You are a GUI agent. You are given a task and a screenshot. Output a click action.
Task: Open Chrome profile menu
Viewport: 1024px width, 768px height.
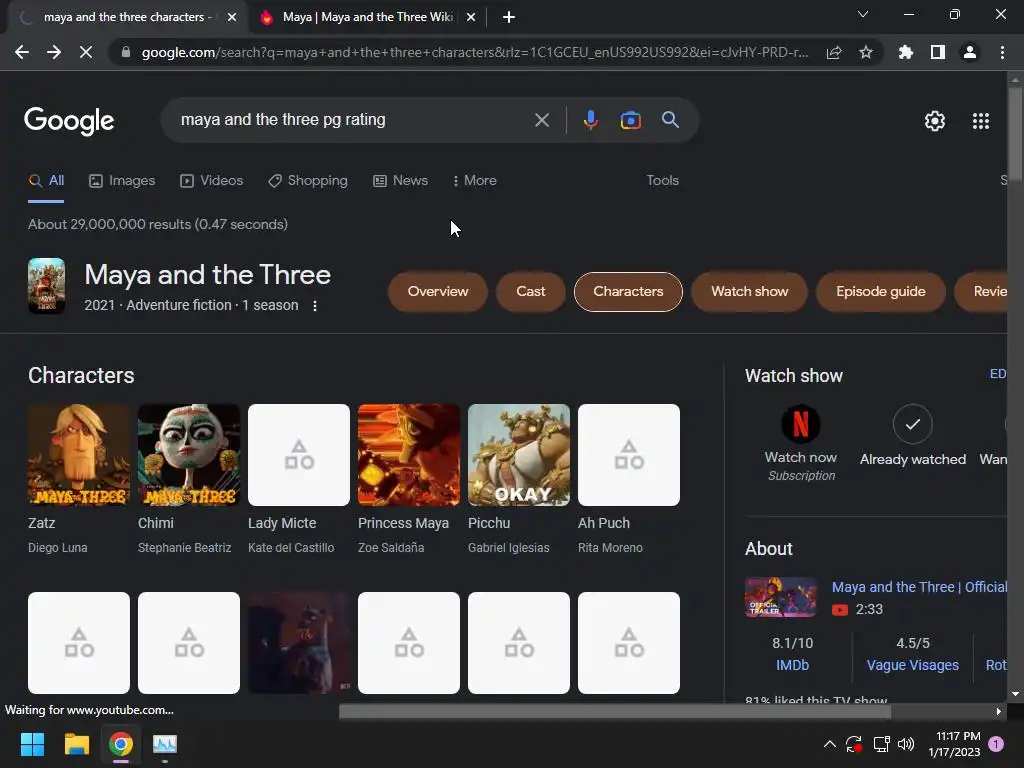[x=970, y=52]
